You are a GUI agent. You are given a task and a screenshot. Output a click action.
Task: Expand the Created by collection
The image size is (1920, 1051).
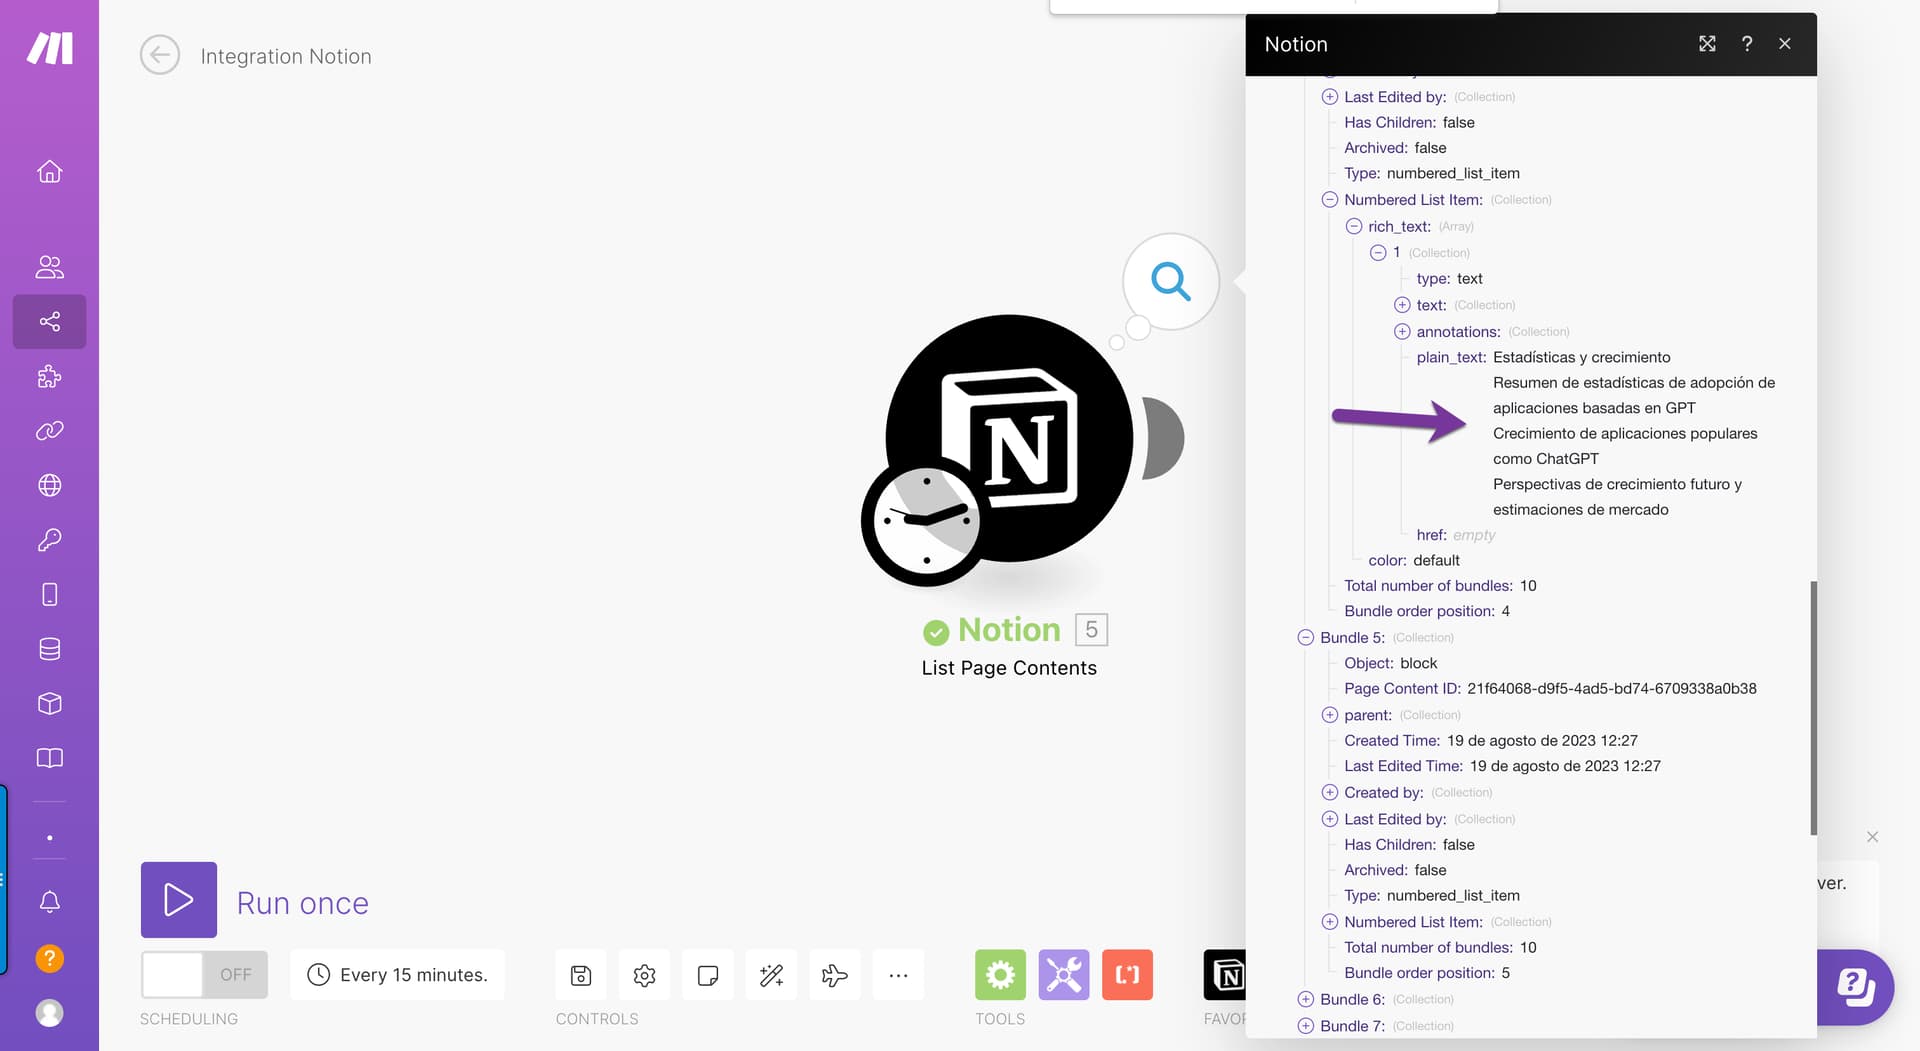click(x=1330, y=793)
